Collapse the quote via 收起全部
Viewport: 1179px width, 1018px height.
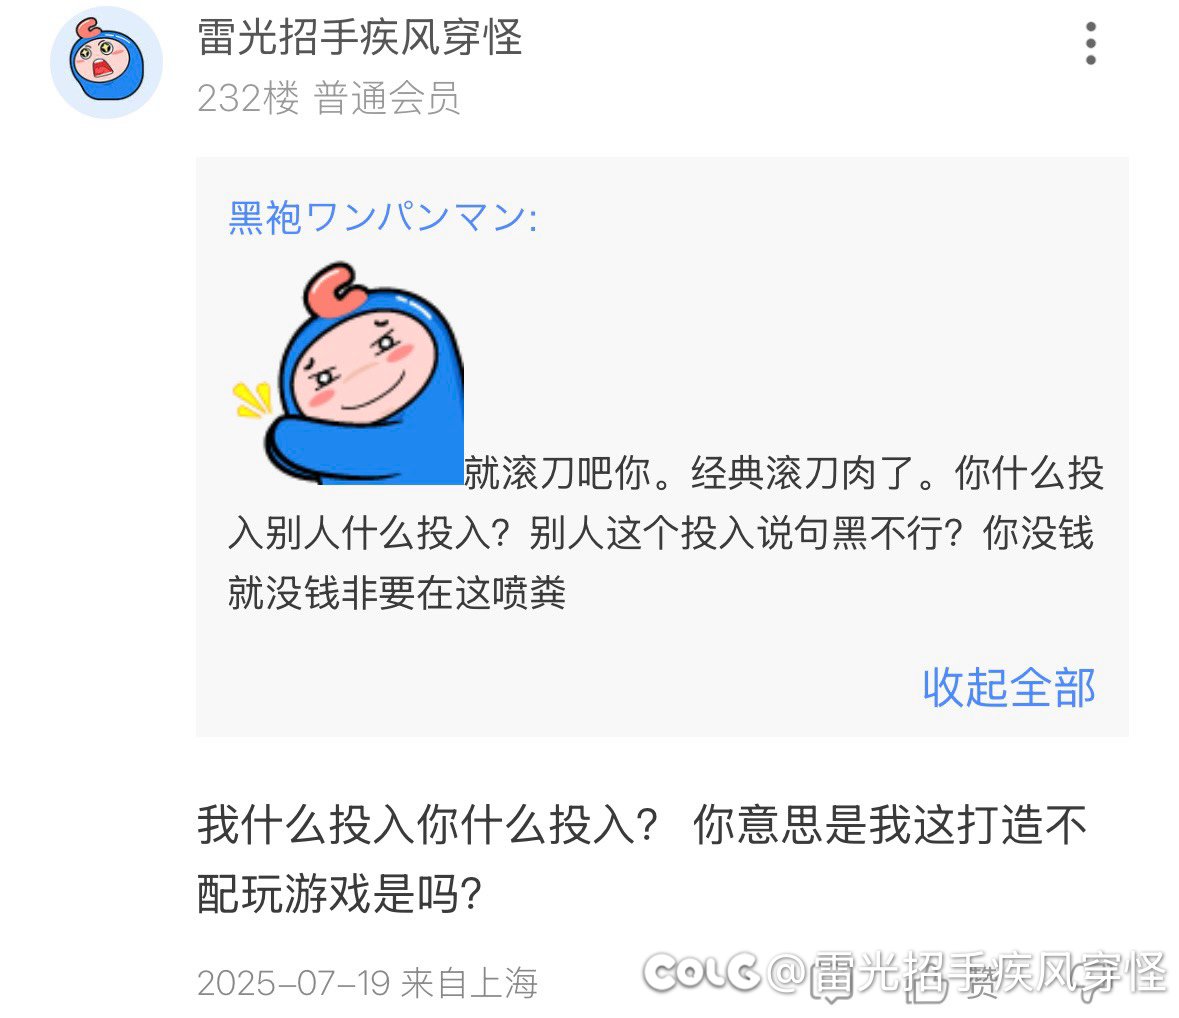tap(1009, 688)
